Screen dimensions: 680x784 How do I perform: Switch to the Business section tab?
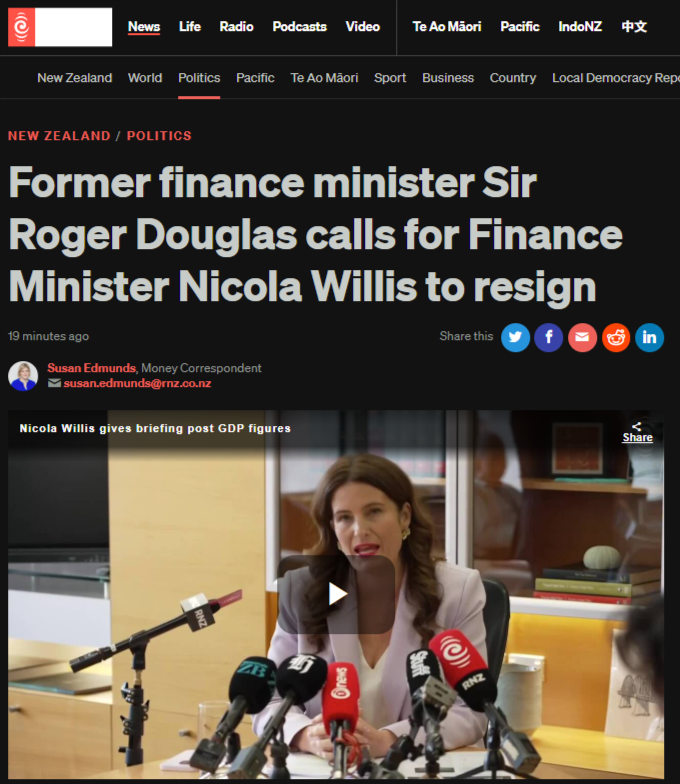click(448, 78)
